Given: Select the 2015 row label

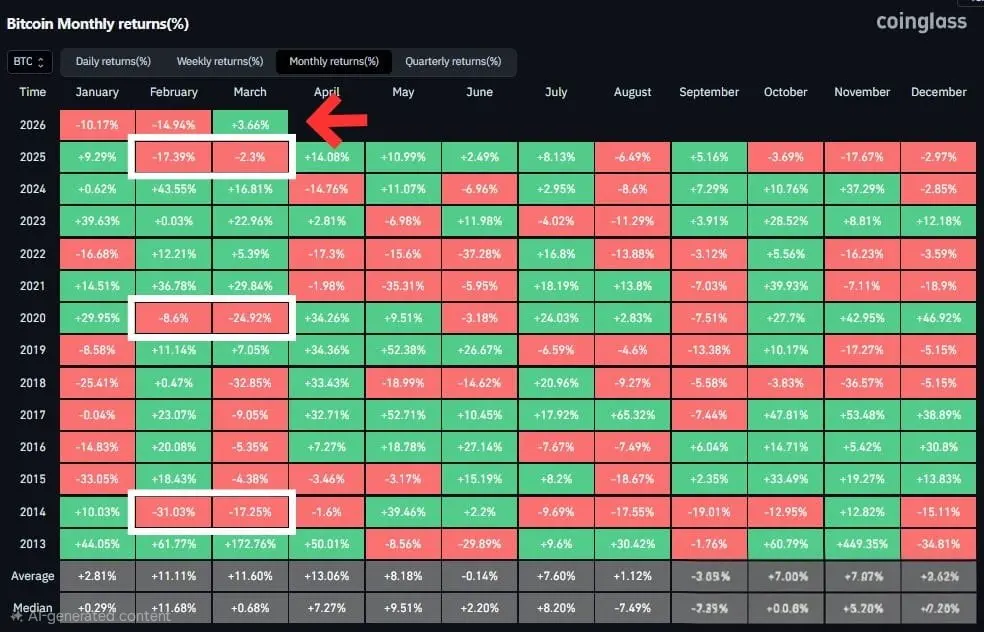Looking at the screenshot, I should point(33,479).
